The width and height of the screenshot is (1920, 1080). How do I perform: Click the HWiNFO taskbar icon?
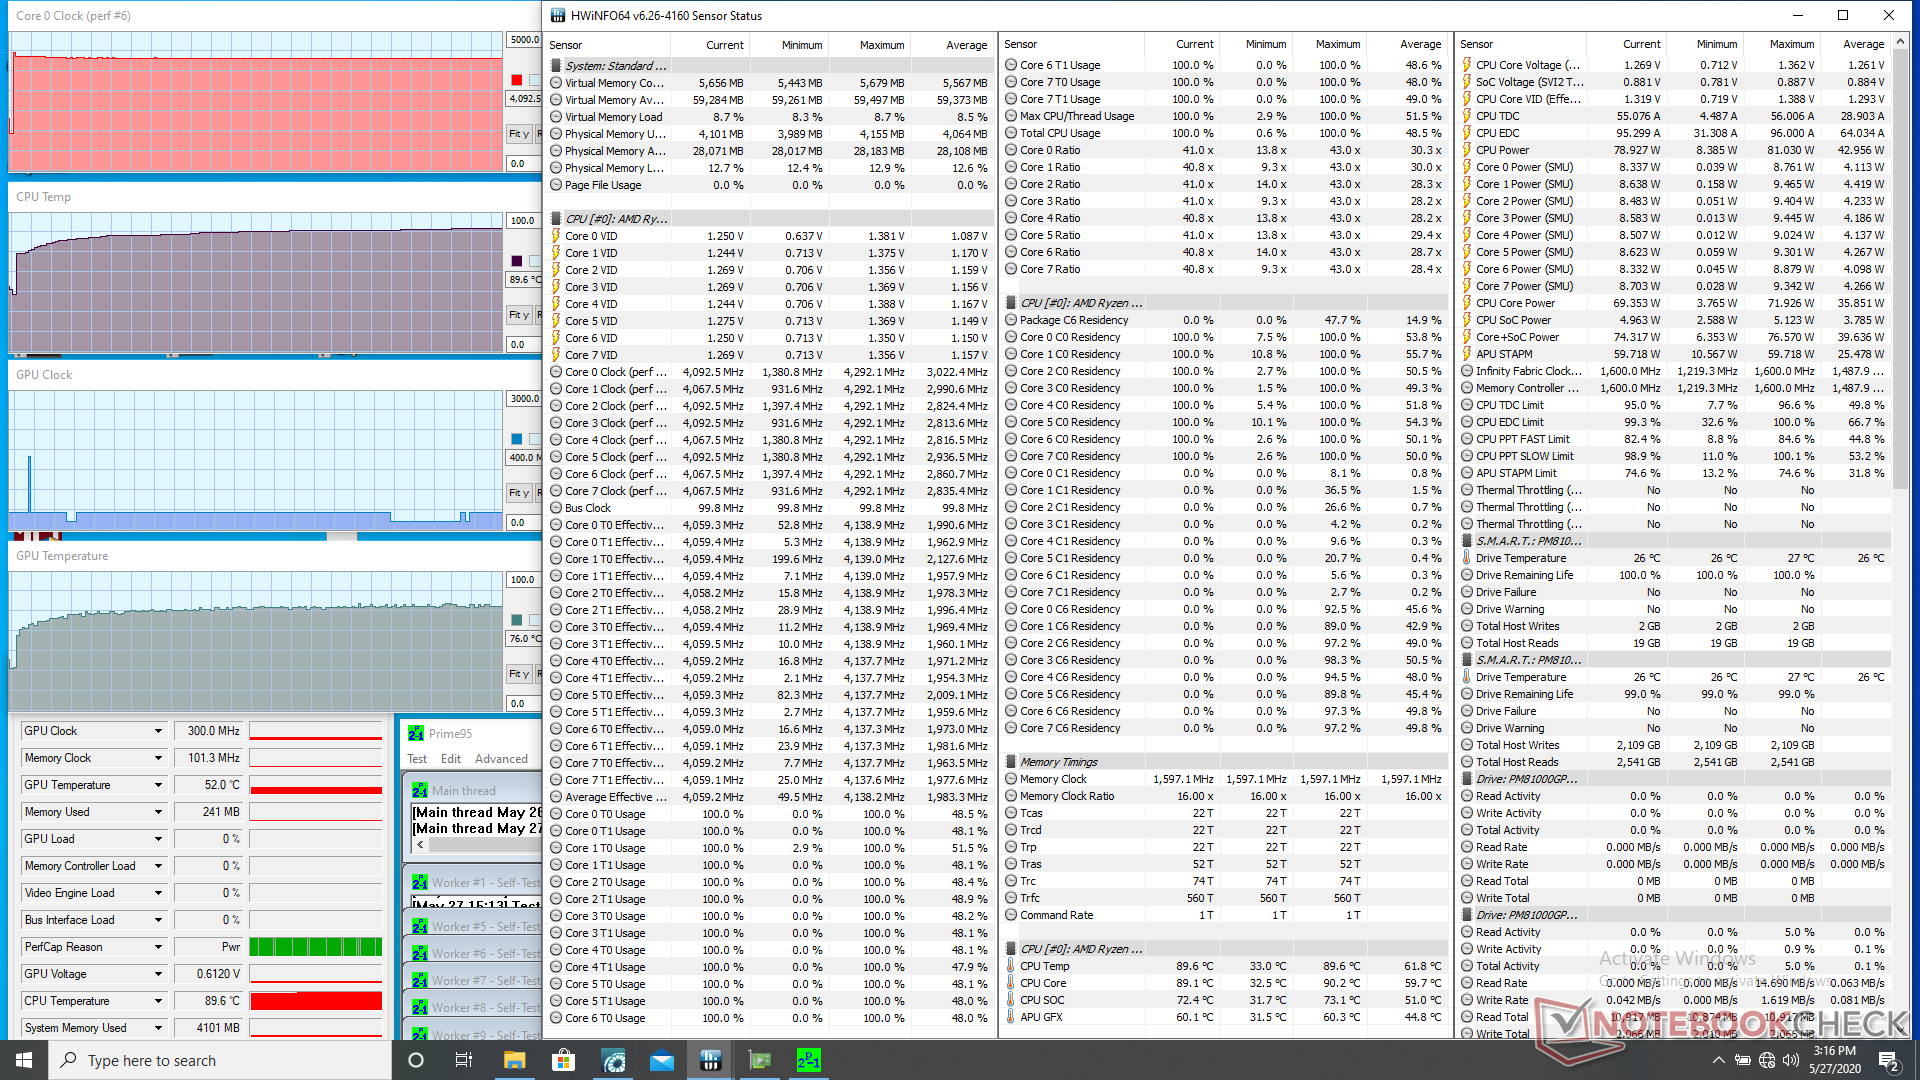point(711,1060)
